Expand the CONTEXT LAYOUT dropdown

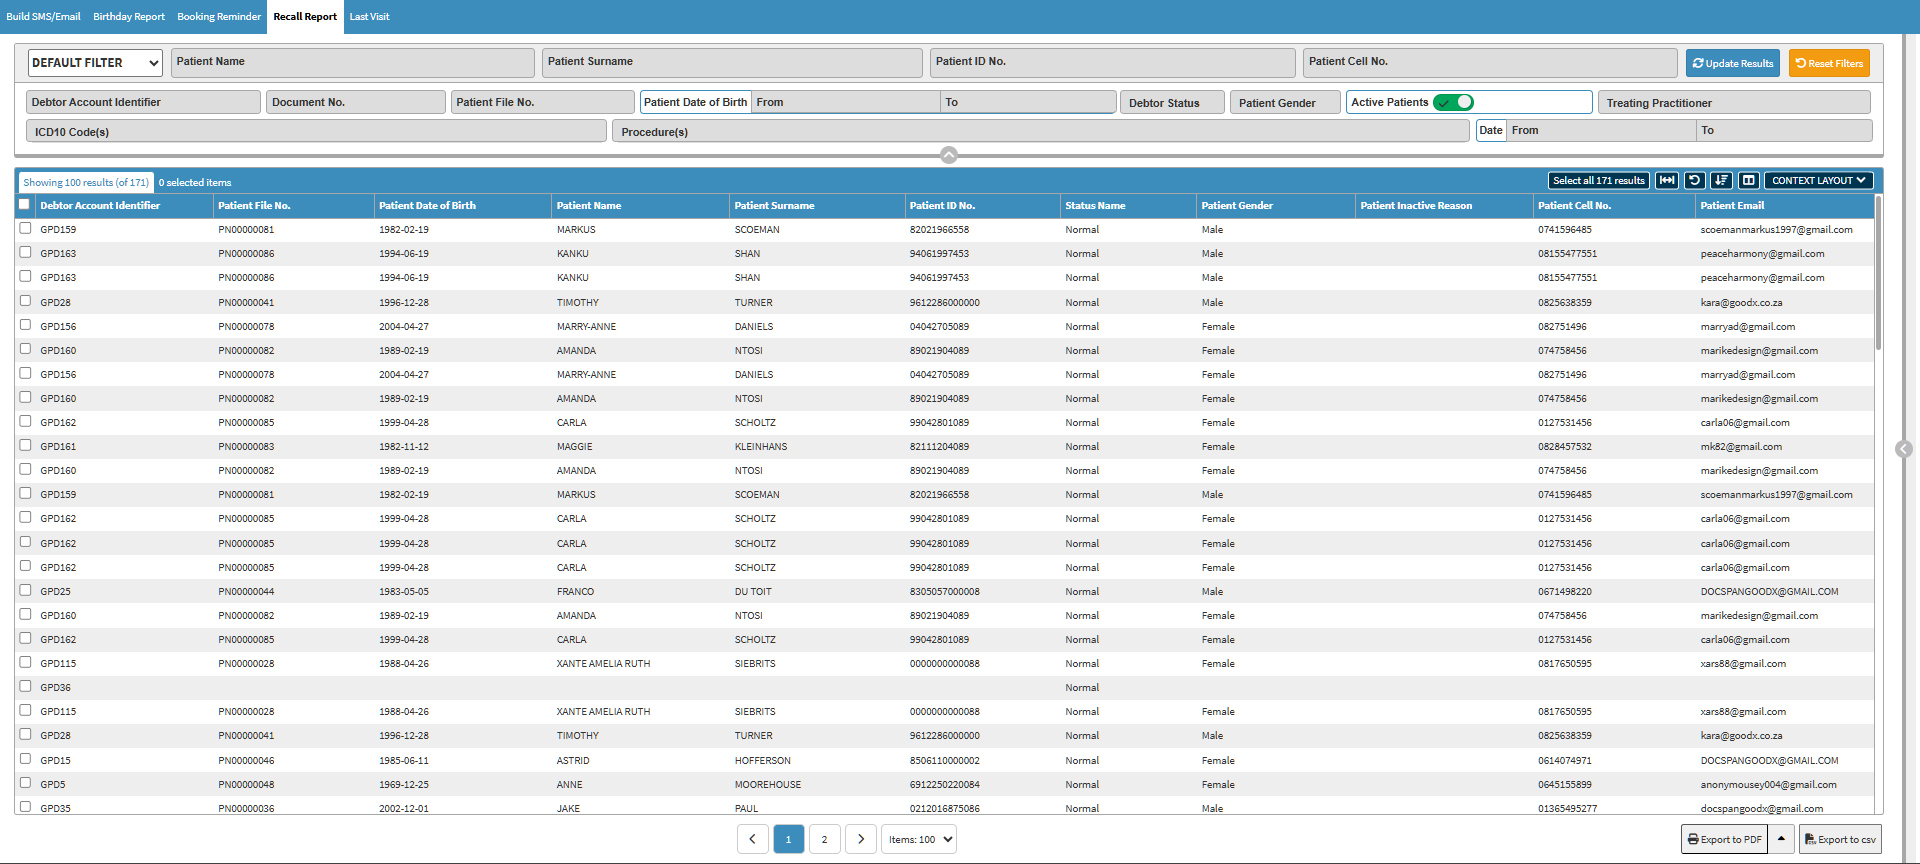click(1818, 181)
